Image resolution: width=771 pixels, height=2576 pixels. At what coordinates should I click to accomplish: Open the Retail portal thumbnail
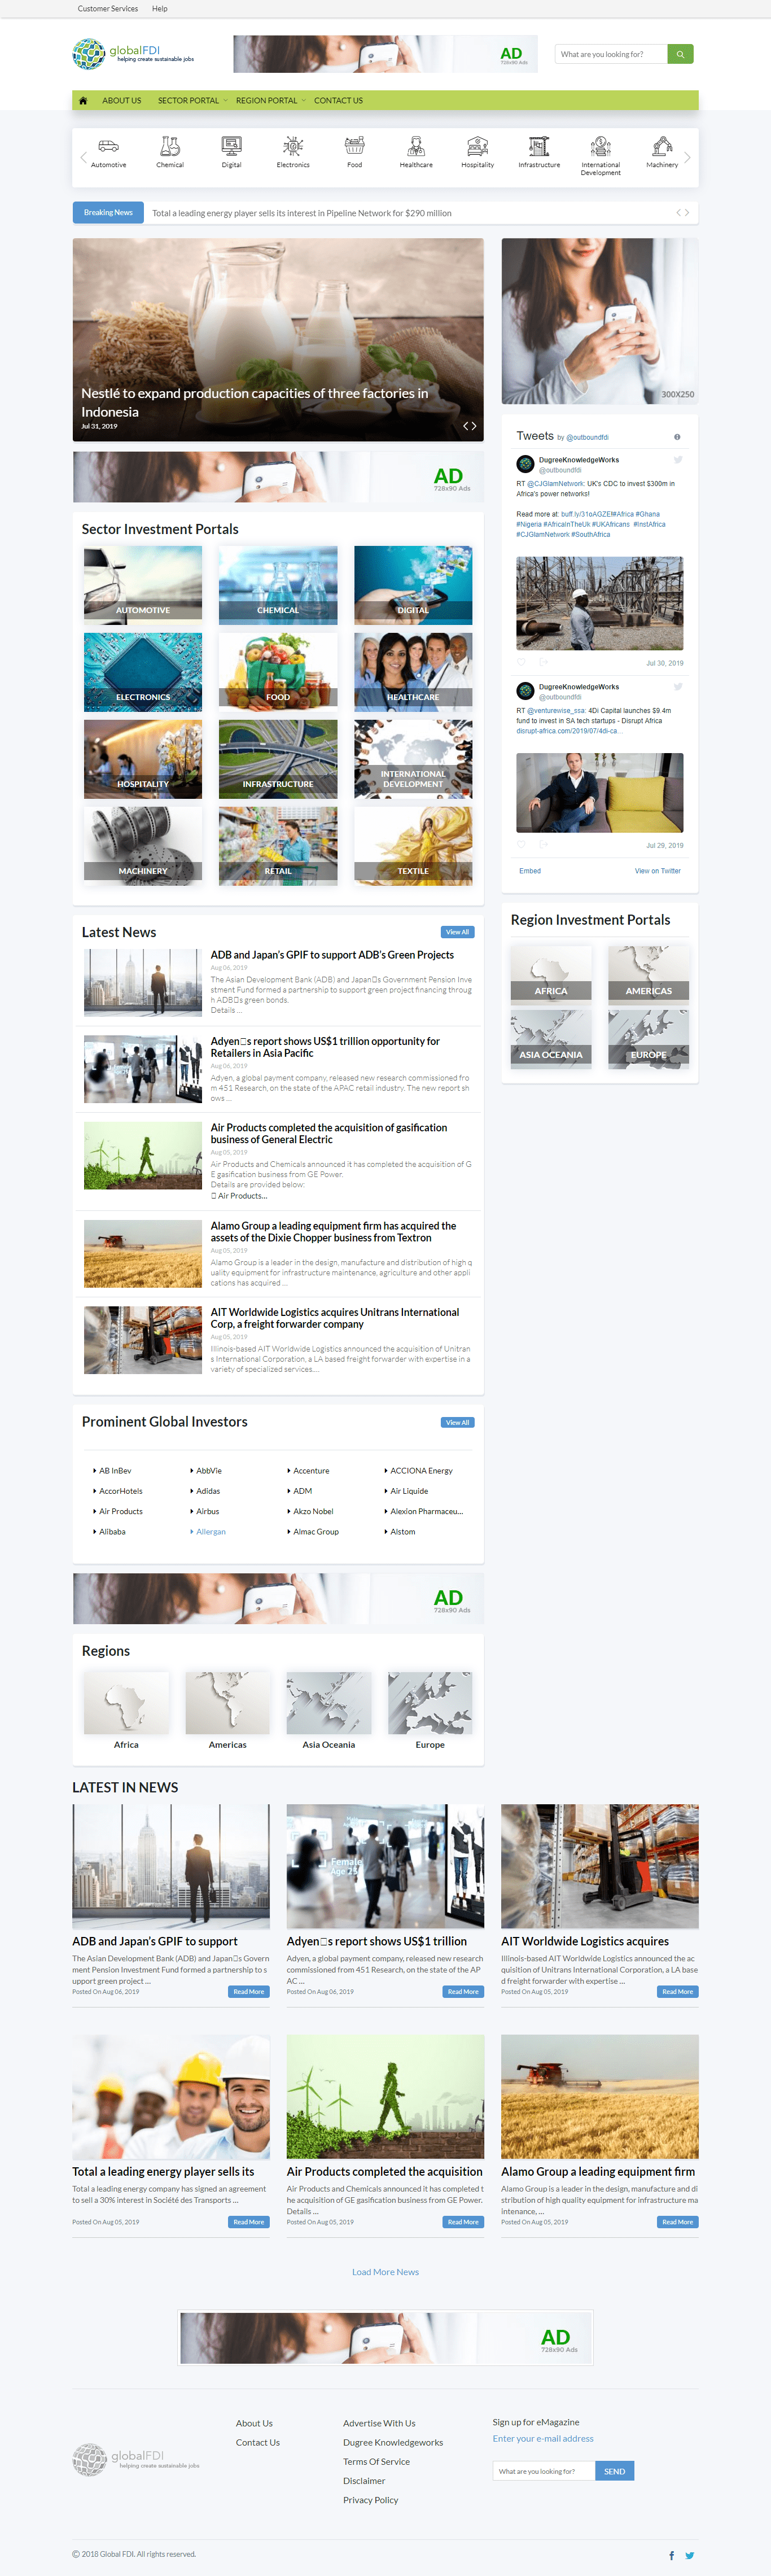[x=278, y=846]
